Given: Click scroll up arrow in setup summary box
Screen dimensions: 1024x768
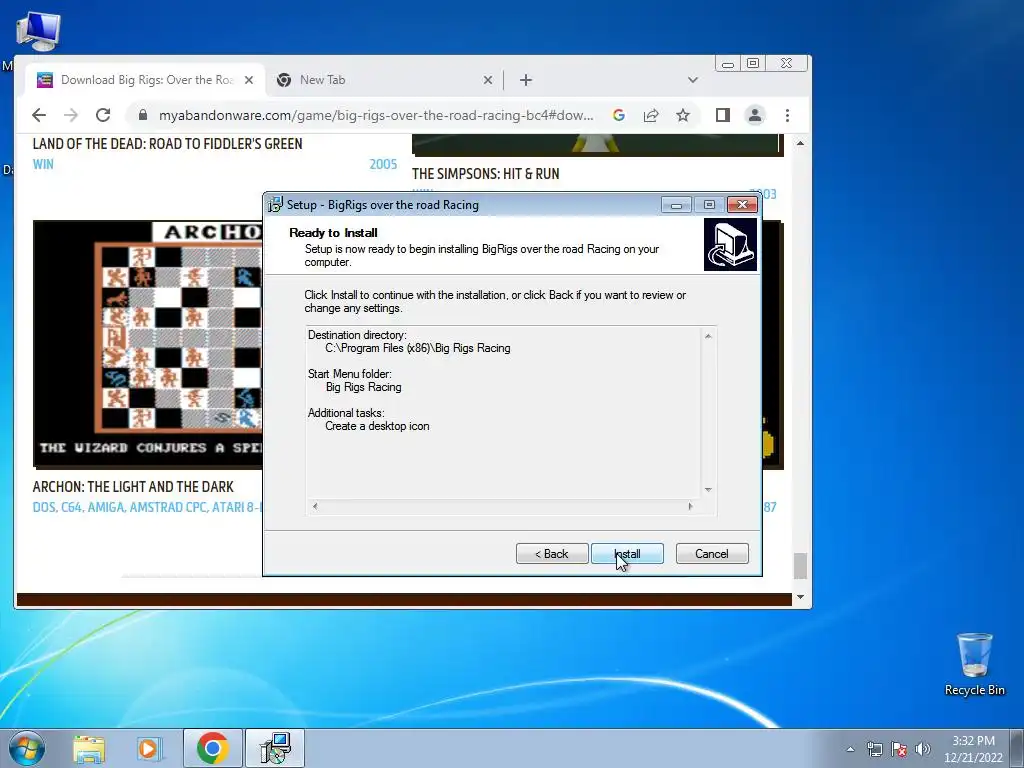Looking at the screenshot, I should tap(708, 336).
